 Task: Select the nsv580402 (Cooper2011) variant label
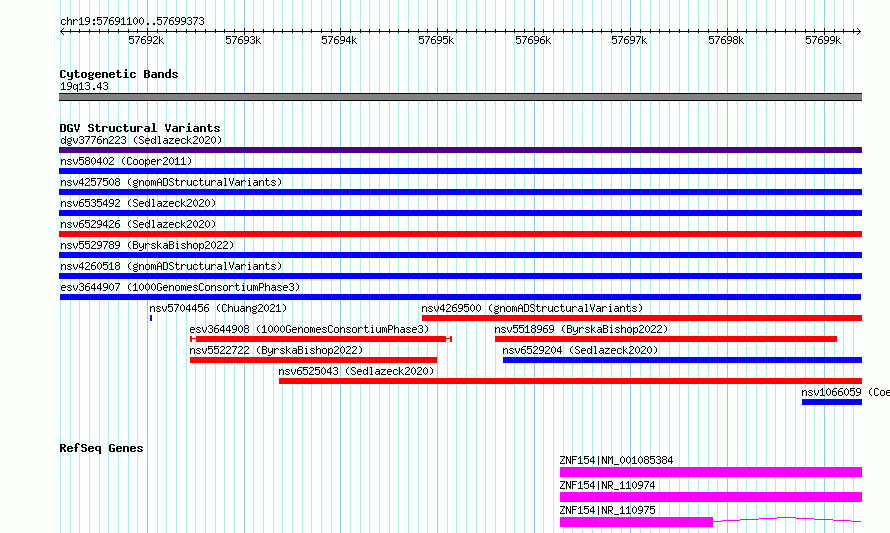pyautogui.click(x=126, y=161)
